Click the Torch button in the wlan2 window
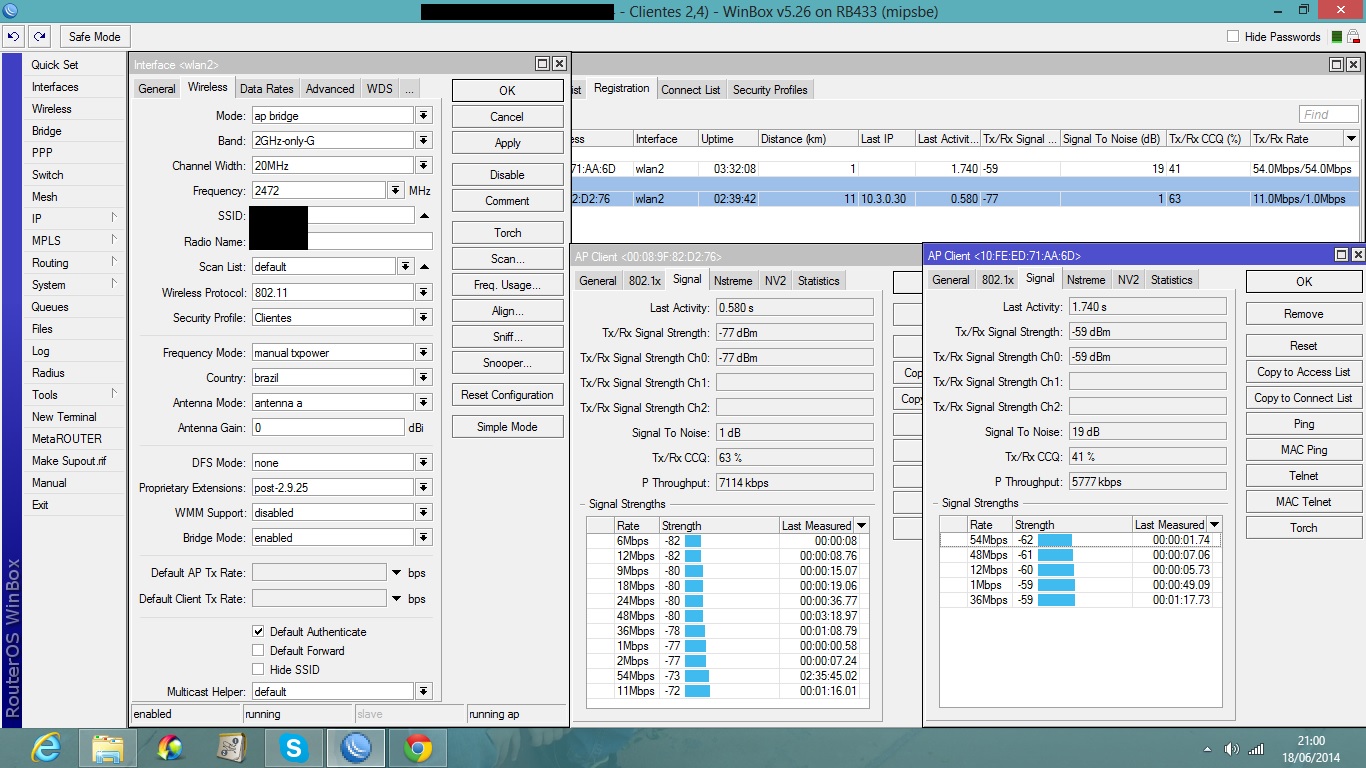This screenshot has width=1366, height=768. (508, 233)
